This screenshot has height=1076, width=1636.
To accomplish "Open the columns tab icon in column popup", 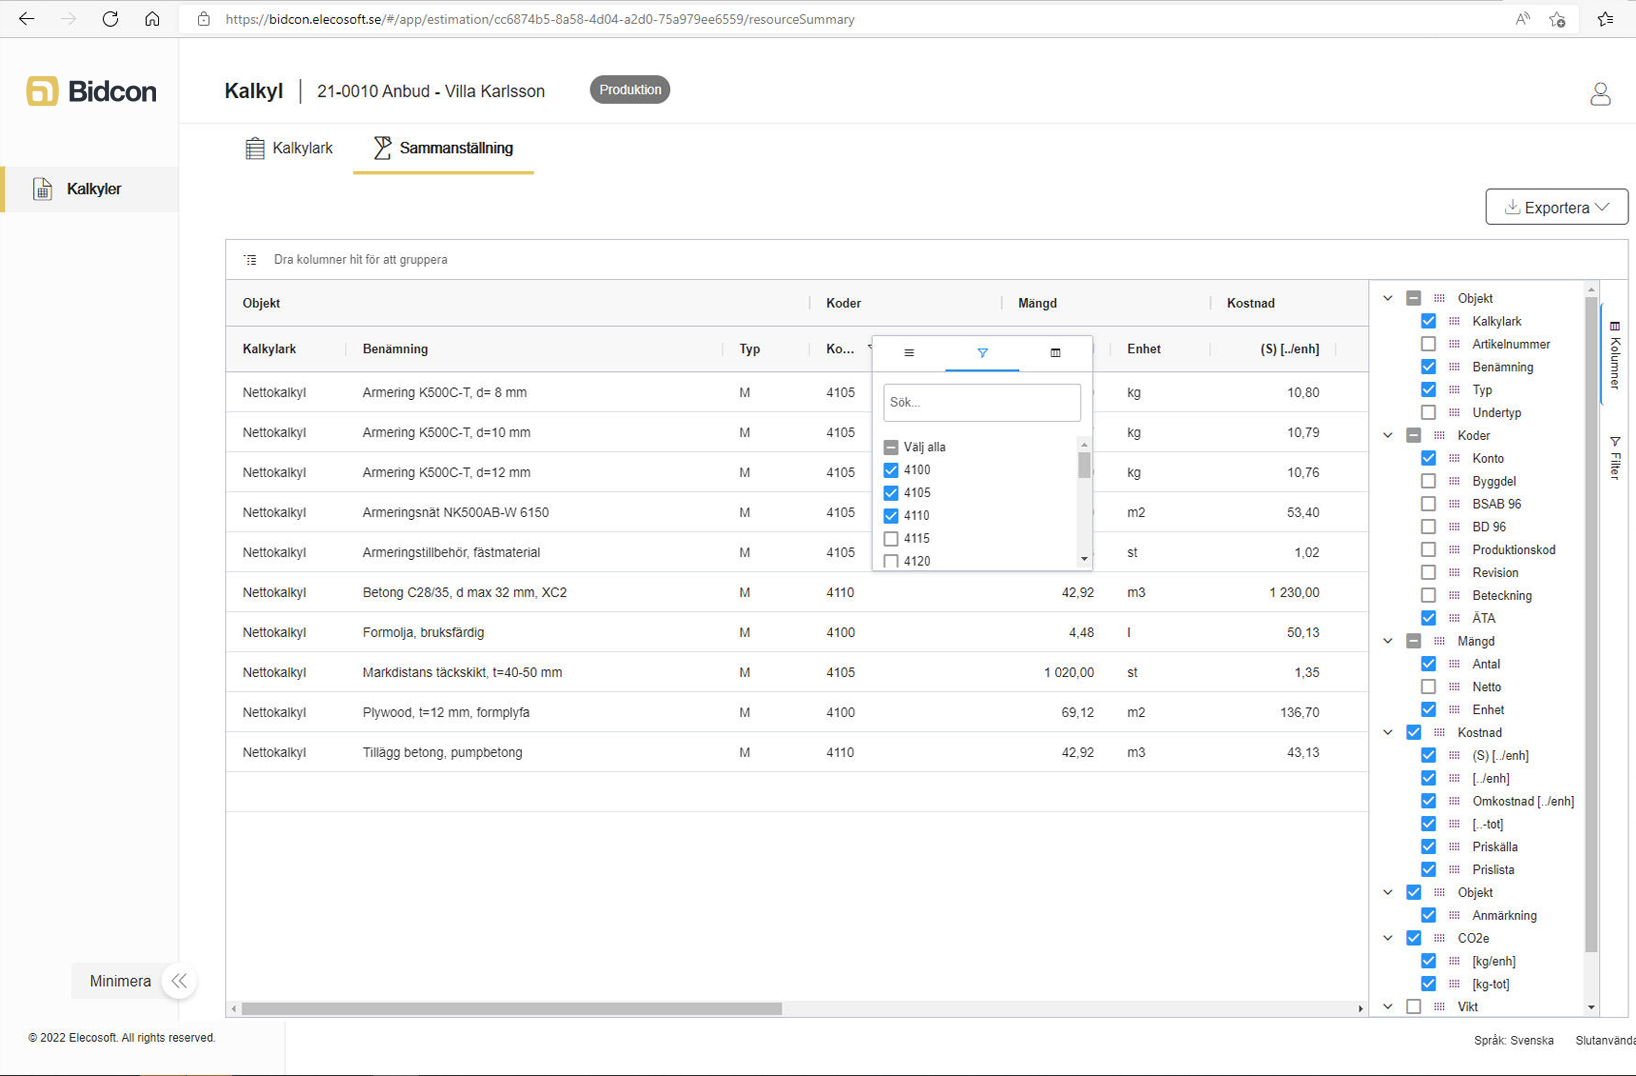I will [x=1055, y=353].
